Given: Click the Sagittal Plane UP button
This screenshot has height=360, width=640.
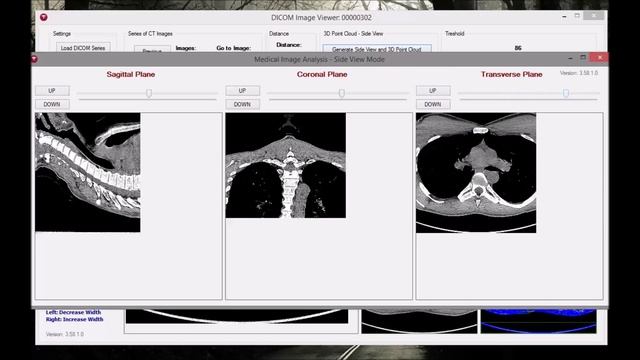Looking at the screenshot, I should tap(52, 91).
